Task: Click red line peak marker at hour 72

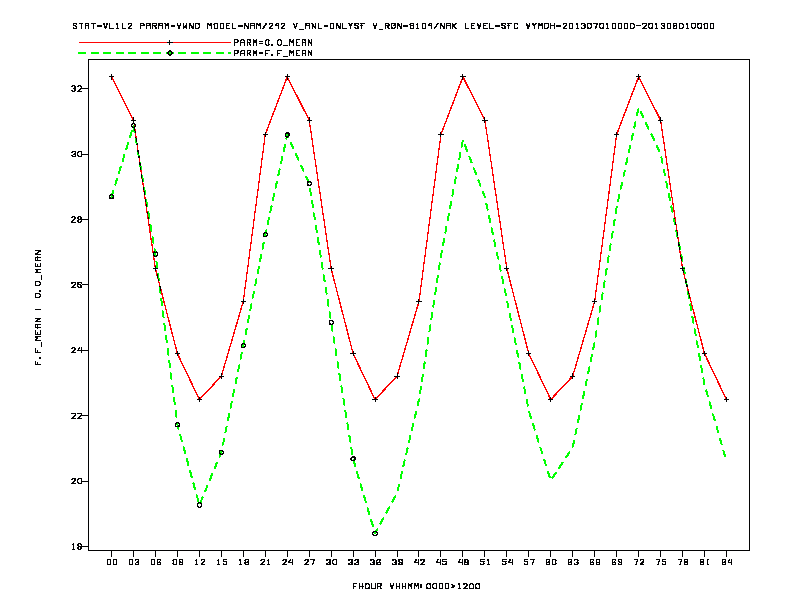Action: click(638, 77)
